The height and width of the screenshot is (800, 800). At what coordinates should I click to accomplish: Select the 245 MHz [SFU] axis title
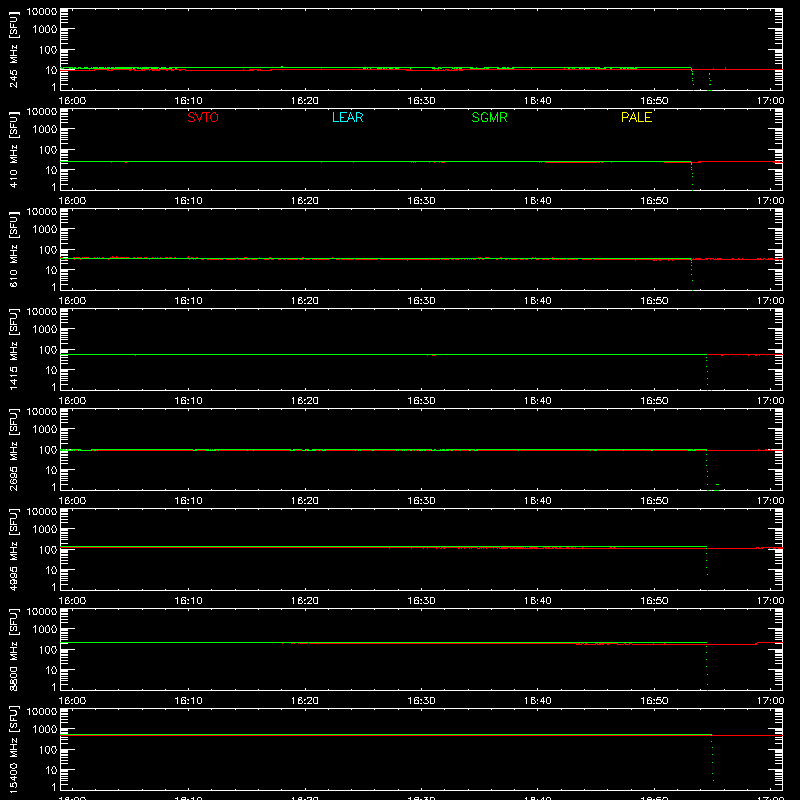pos(14,49)
